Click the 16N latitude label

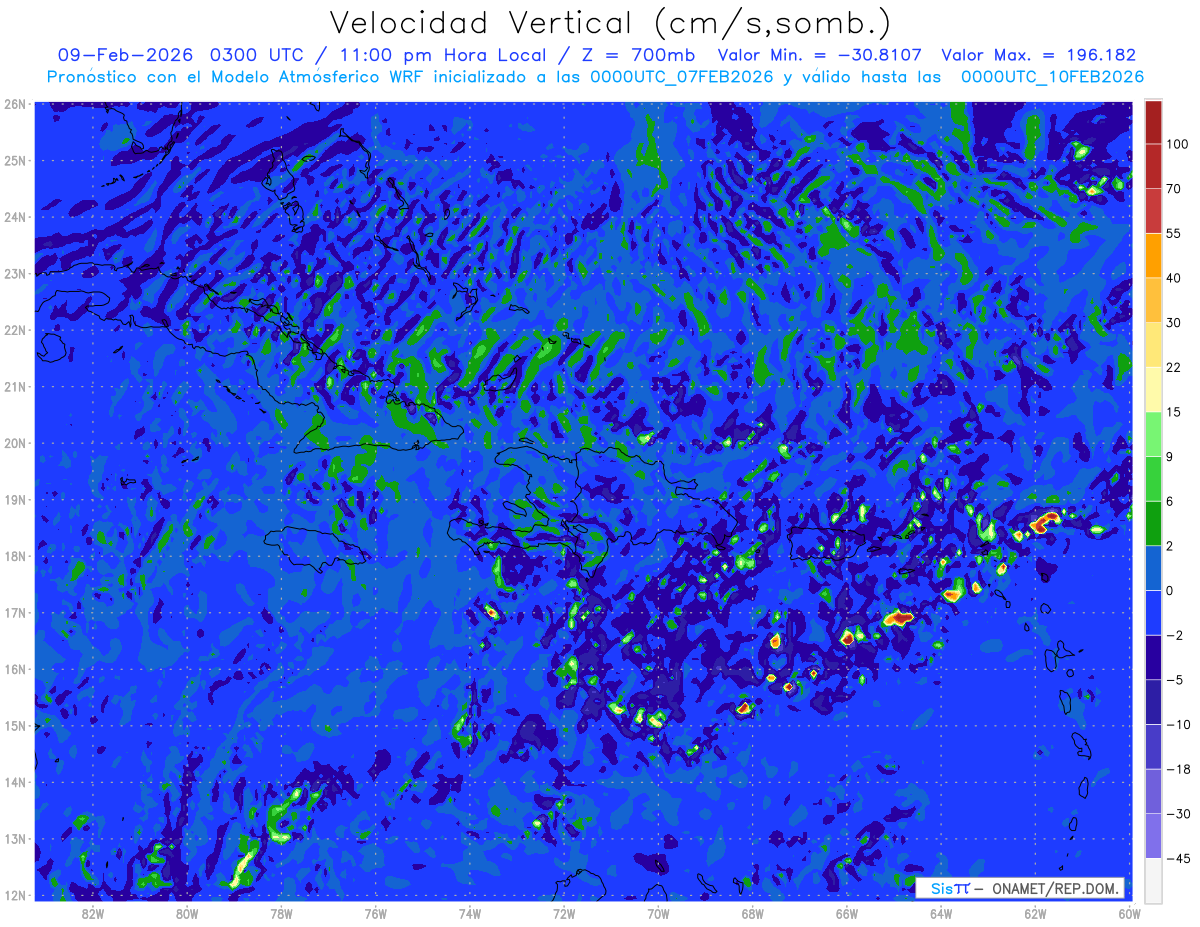pyautogui.click(x=15, y=669)
